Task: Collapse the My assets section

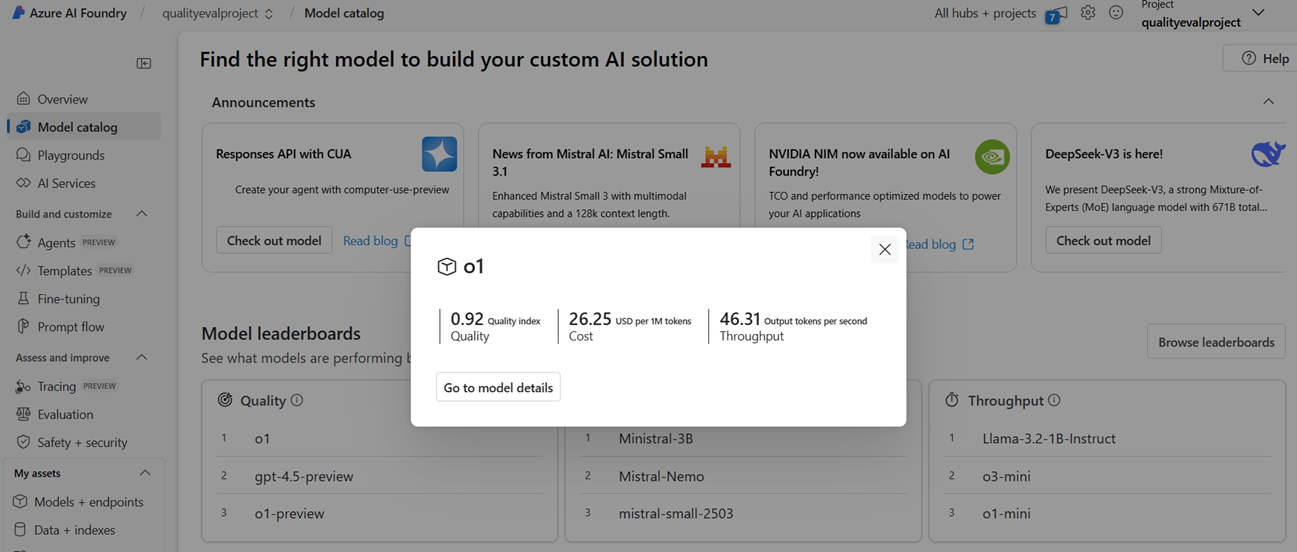Action: pyautogui.click(x=145, y=473)
